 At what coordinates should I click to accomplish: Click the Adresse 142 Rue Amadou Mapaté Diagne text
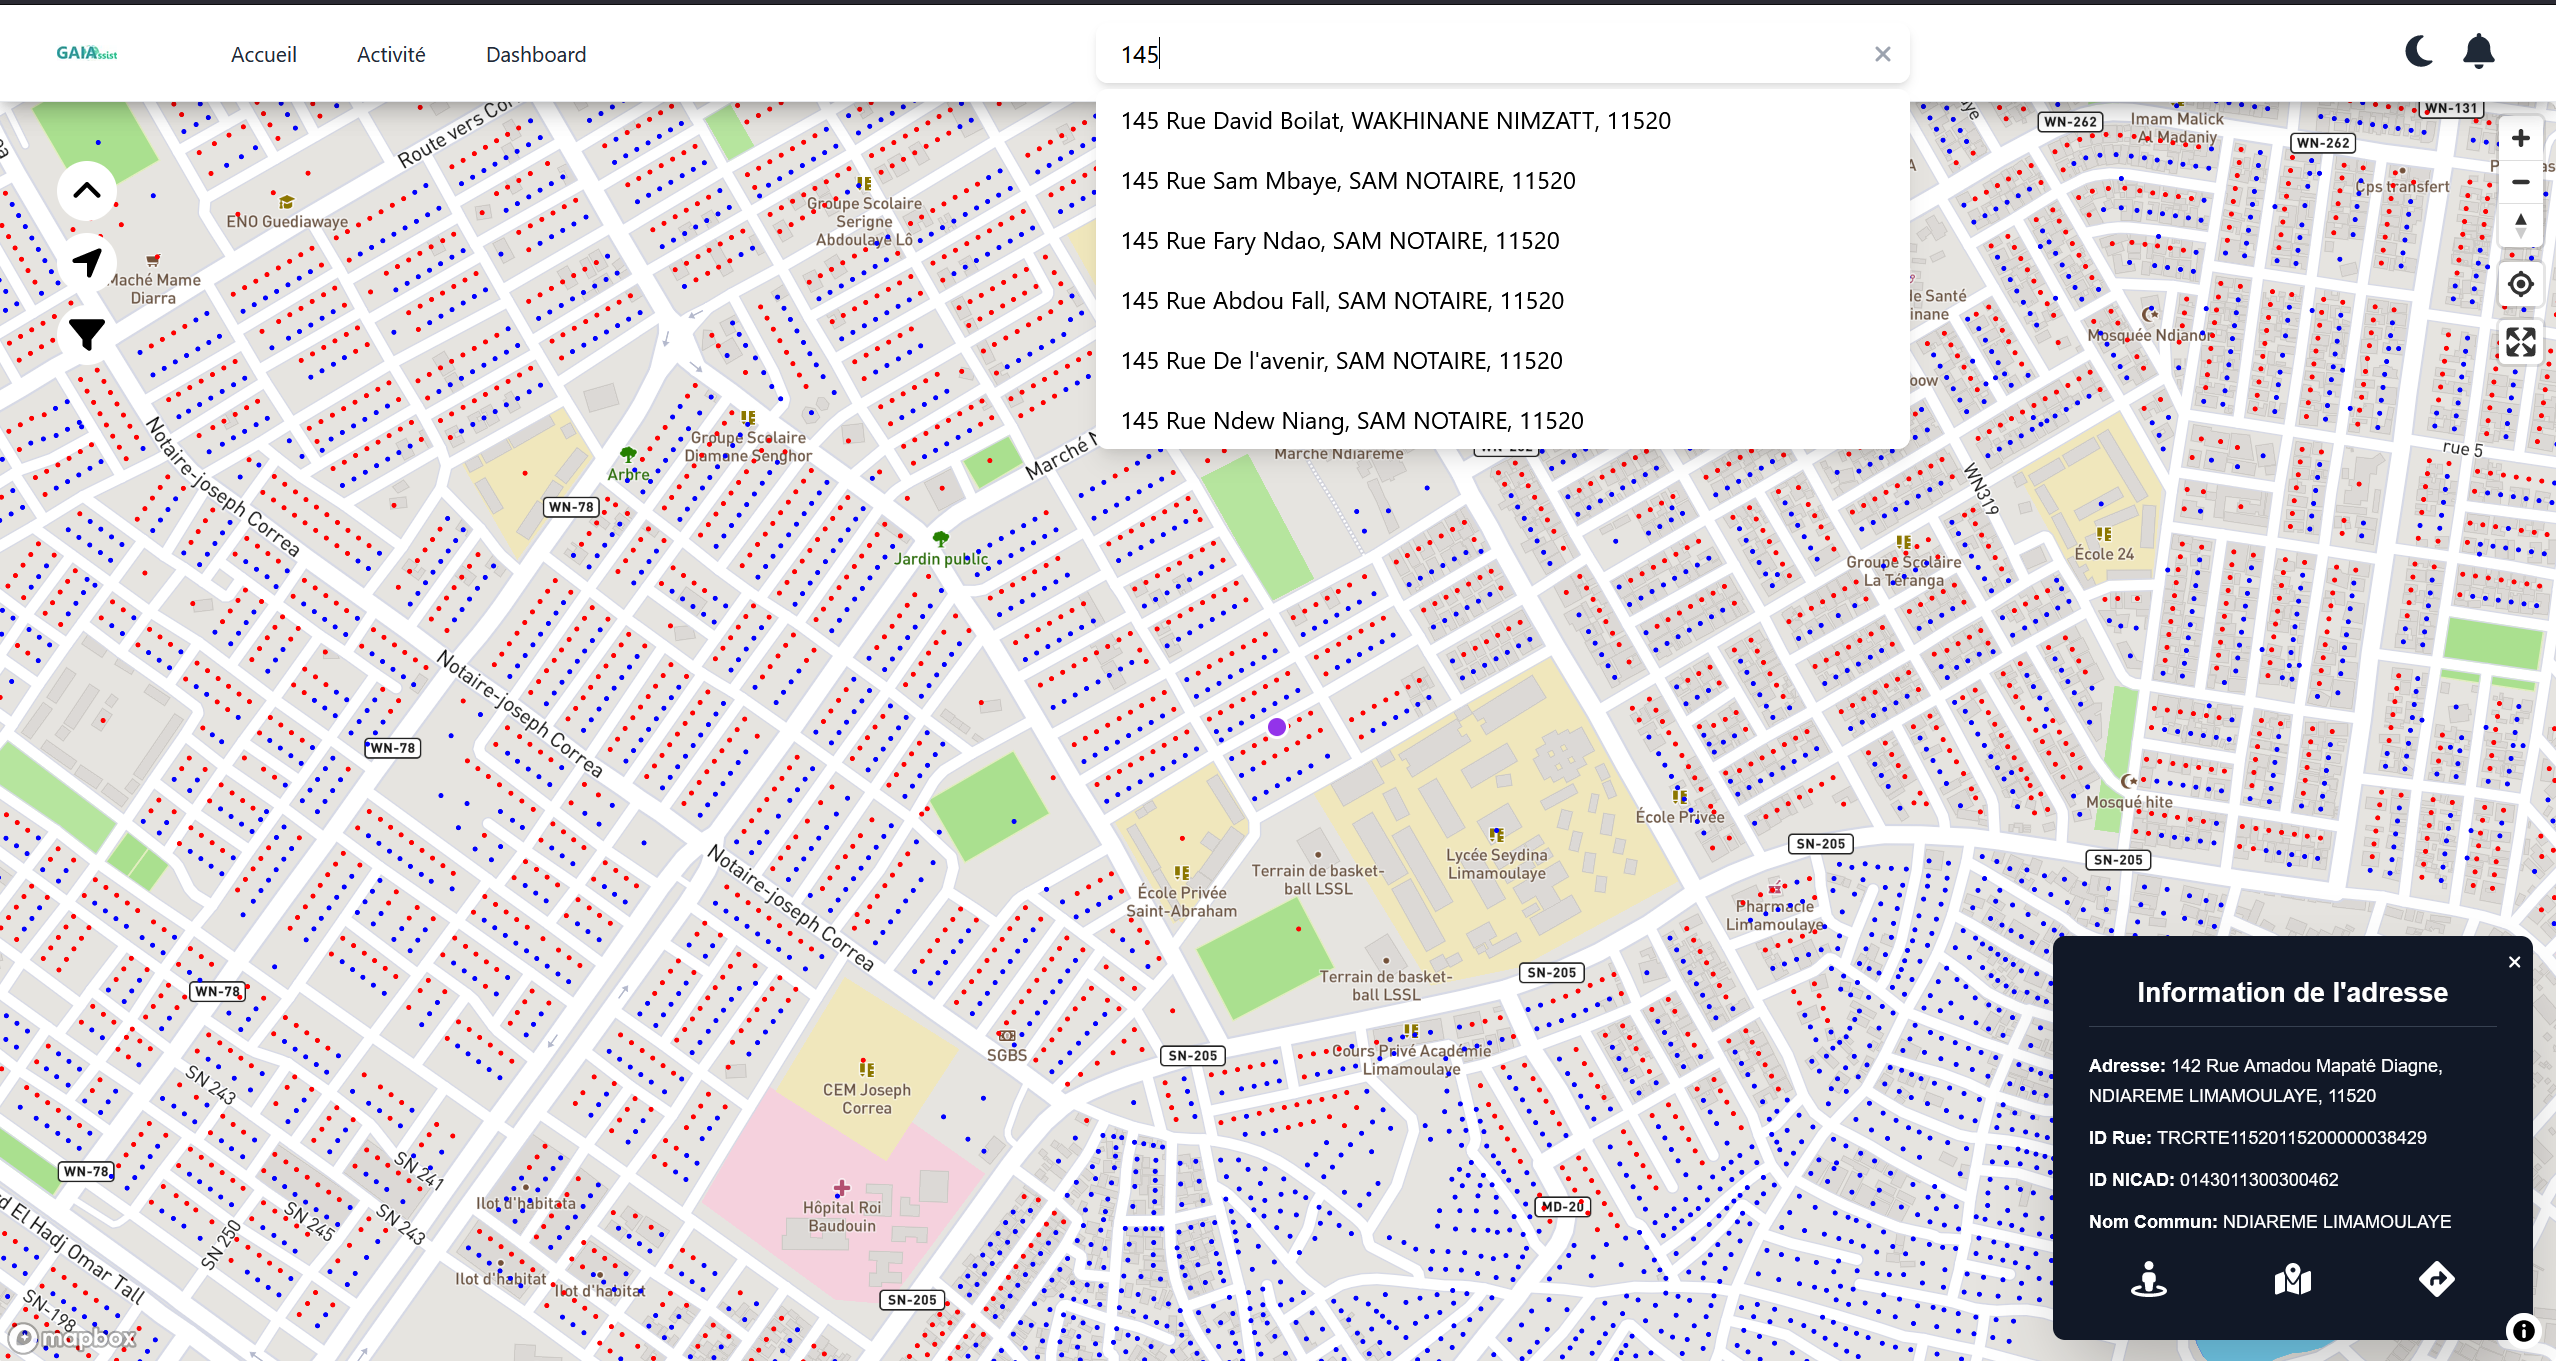(2266, 1081)
